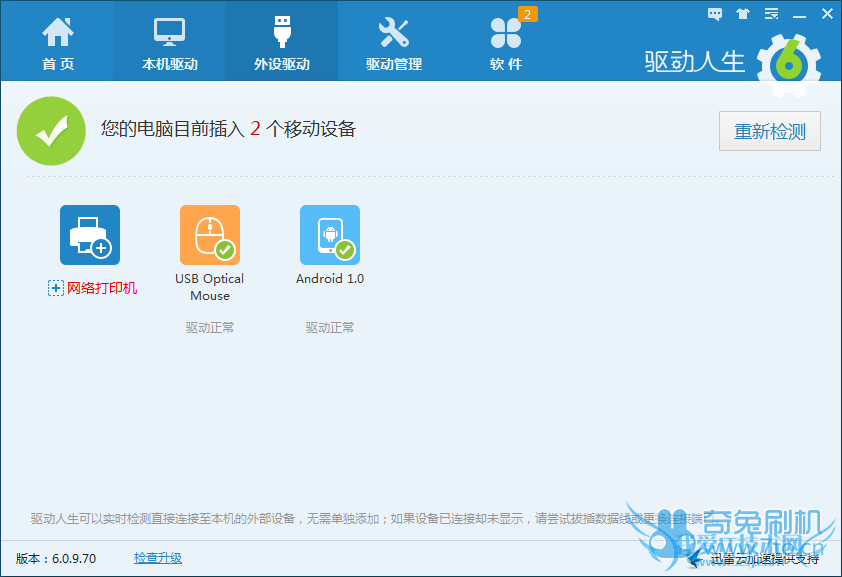Close the 驱动人生 window

pyautogui.click(x=827, y=14)
